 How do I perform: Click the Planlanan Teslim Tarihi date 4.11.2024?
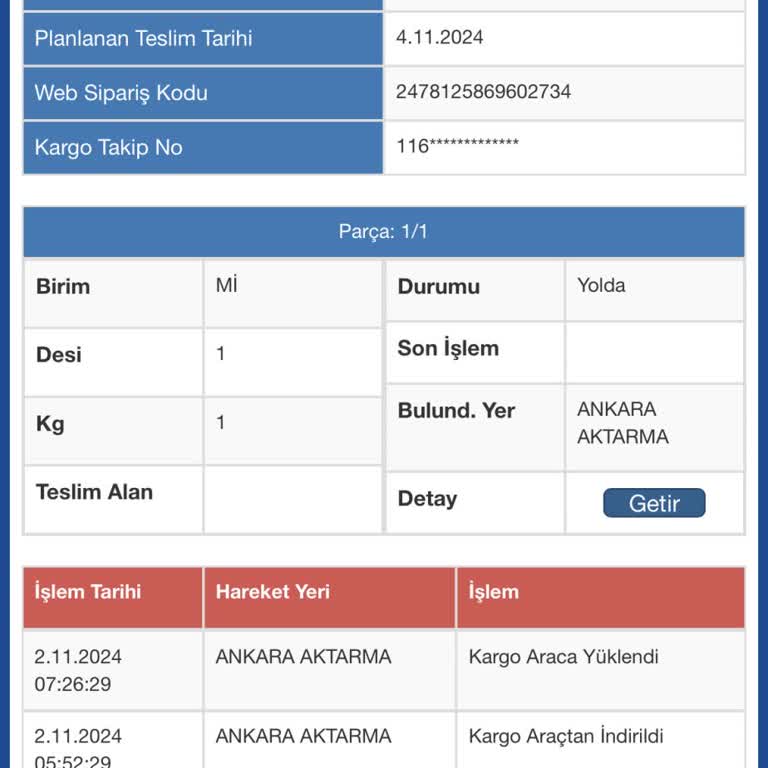439,37
